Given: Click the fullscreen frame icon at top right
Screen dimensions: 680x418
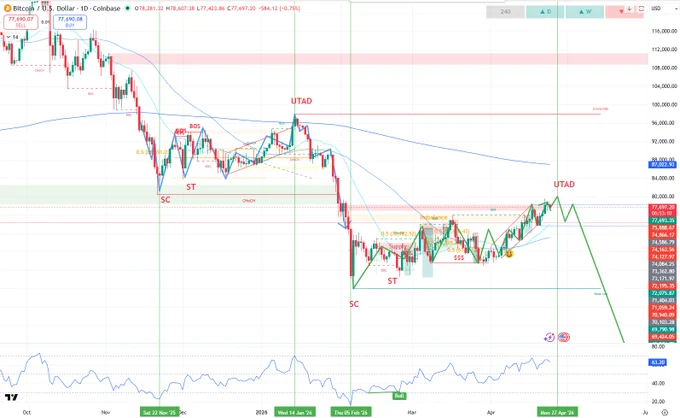Looking at the screenshot, I should click(641, 9).
